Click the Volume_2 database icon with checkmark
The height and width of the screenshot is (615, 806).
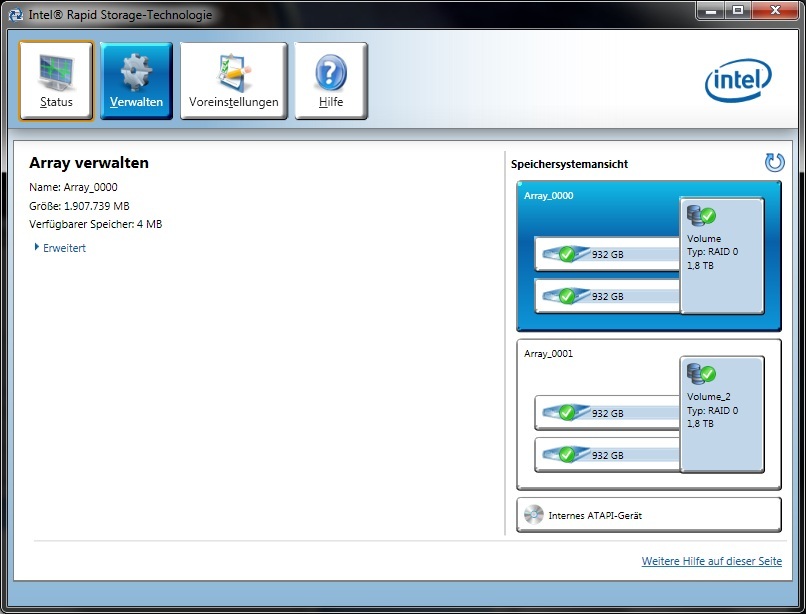click(701, 374)
